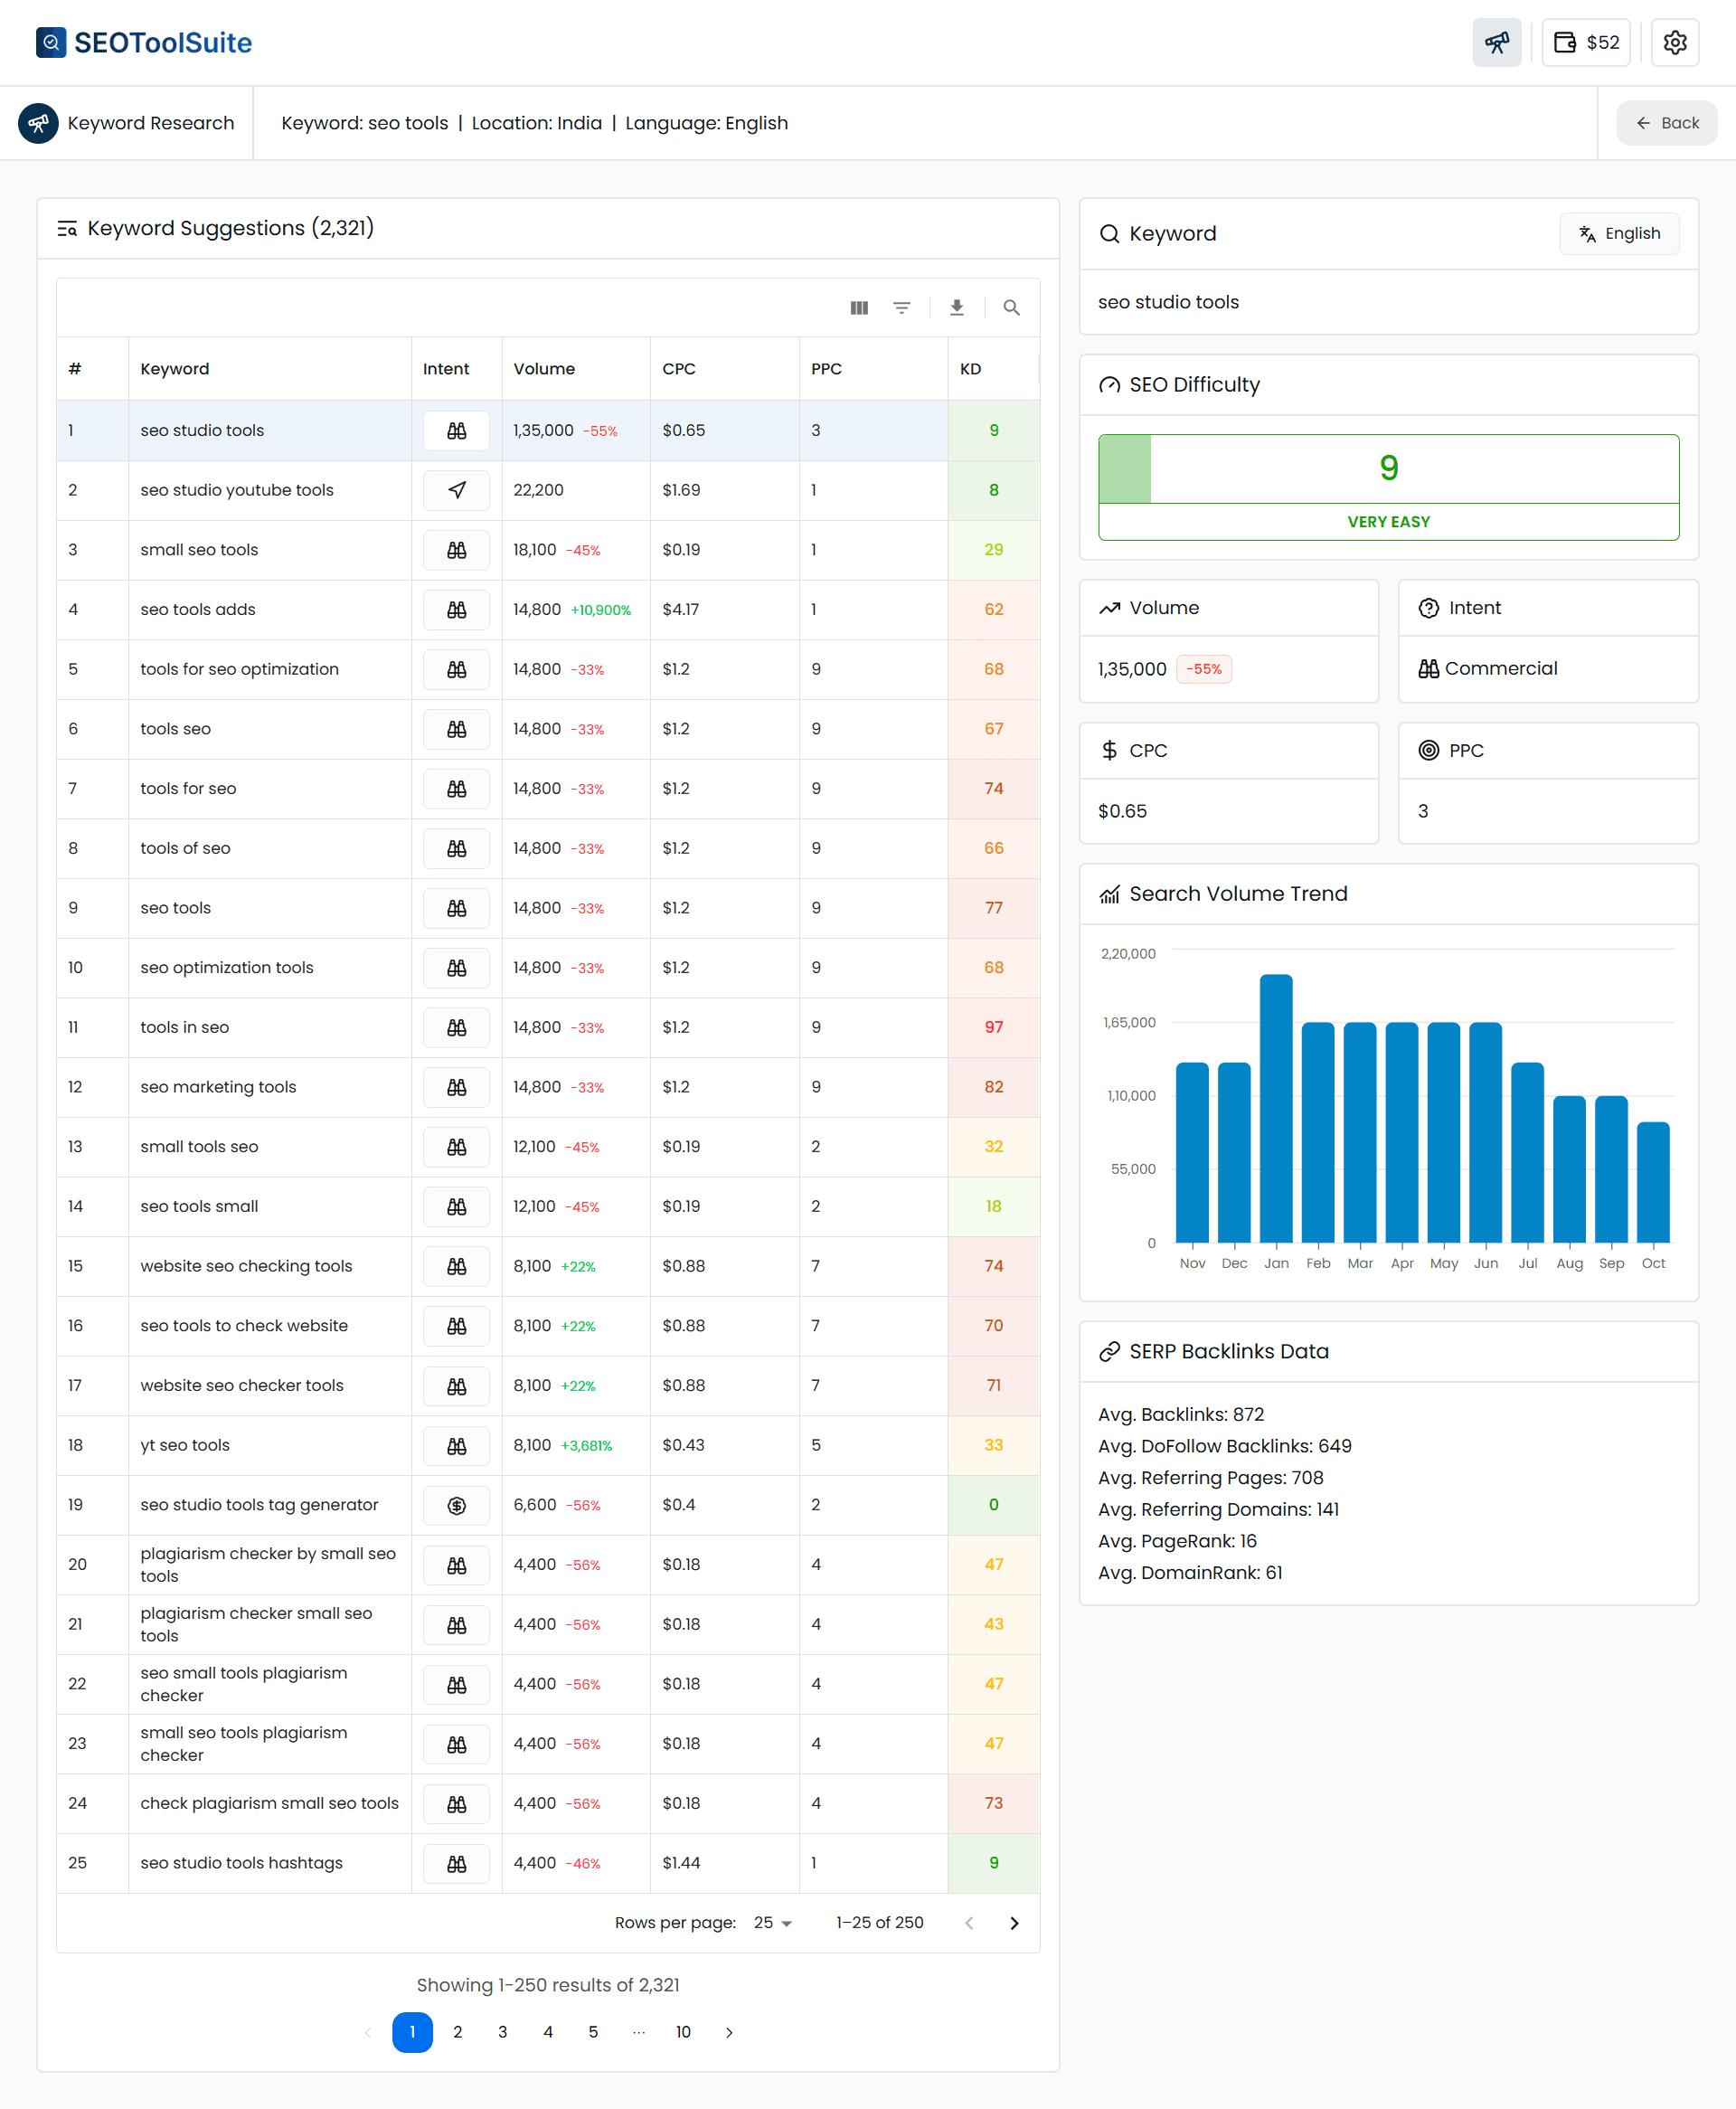Click the navigational intent icon for seo studio youtube tools
Image resolution: width=1736 pixels, height=2109 pixels.
[456, 490]
